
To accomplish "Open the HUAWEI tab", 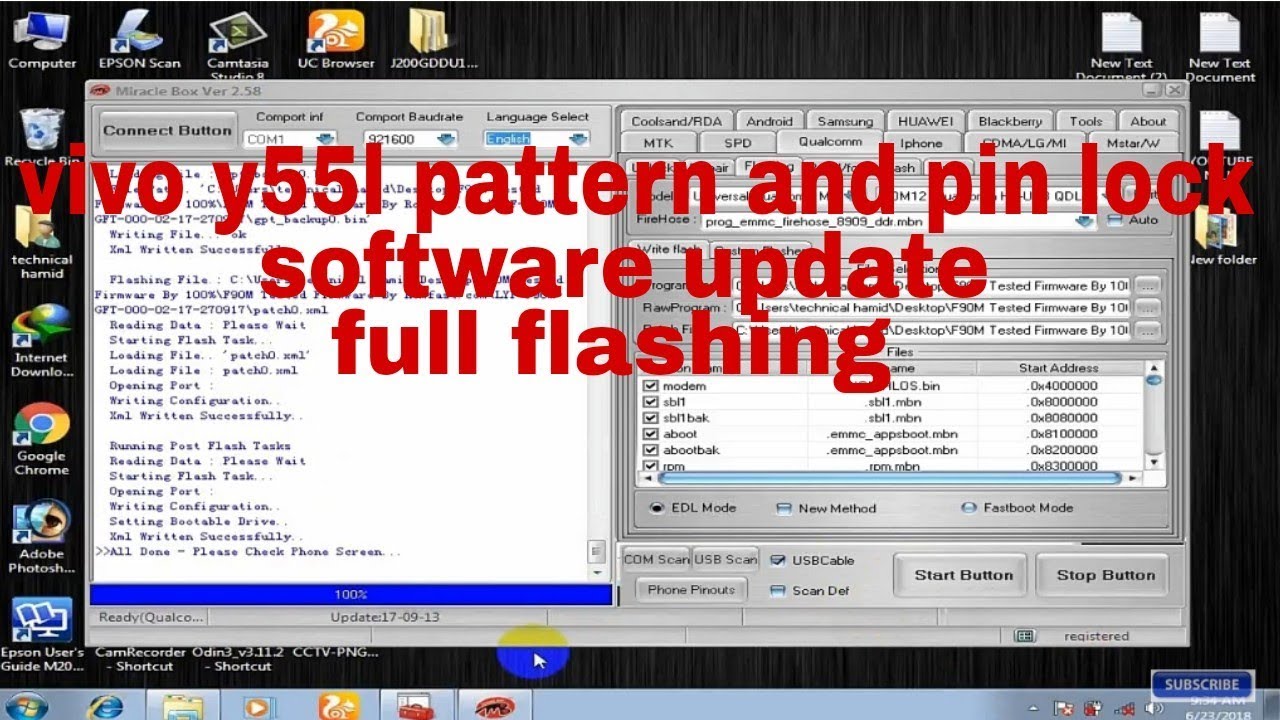I will [x=926, y=121].
